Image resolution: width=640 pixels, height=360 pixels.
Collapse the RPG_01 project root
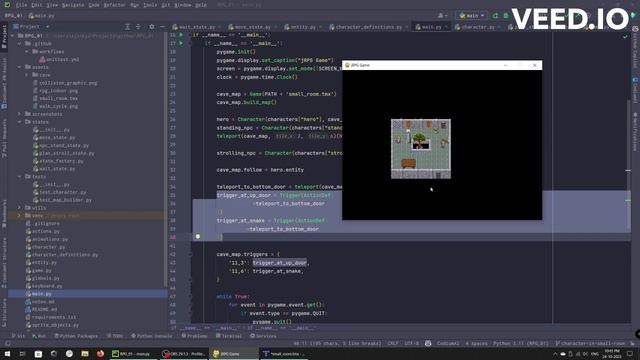tap(12, 36)
